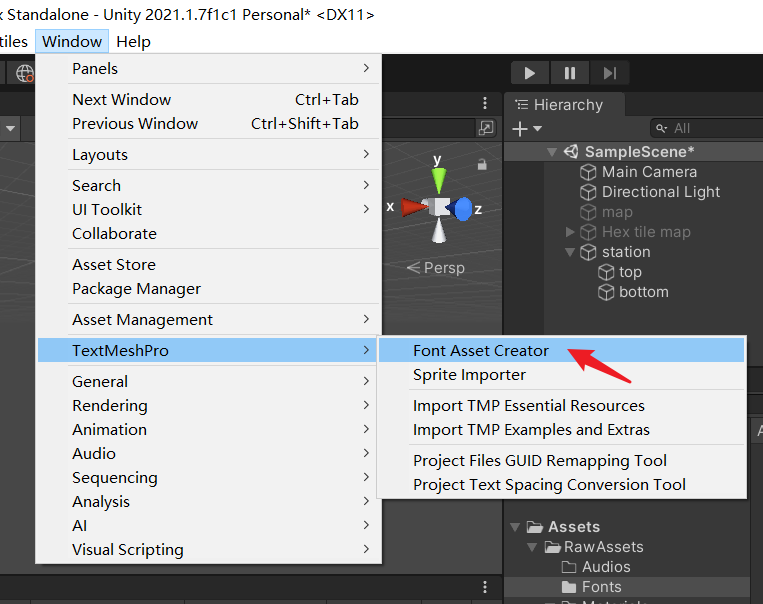
Task: Open Asset Store from menu
Action: point(209,265)
